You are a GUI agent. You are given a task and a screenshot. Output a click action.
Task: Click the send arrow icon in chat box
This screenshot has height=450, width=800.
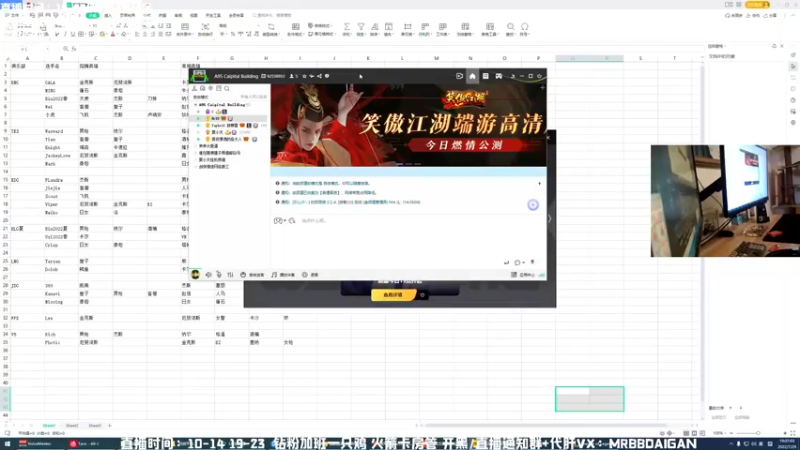click(506, 262)
